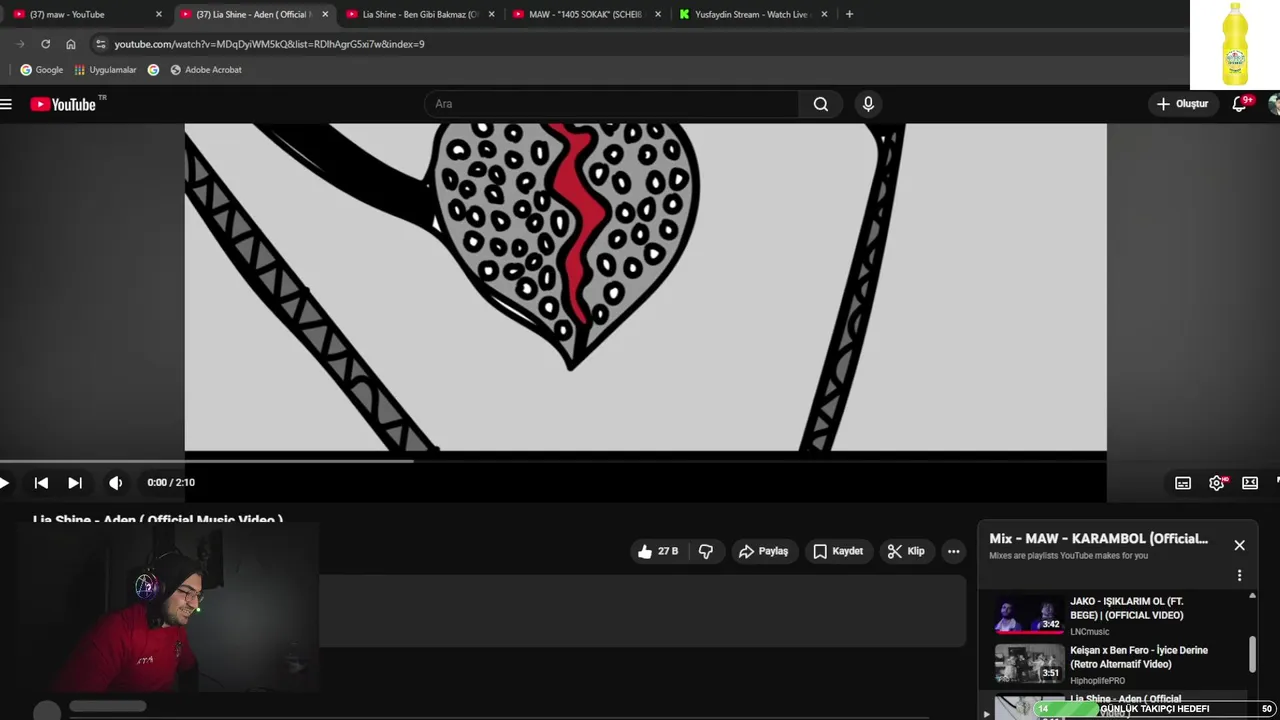Open Mix playlist options menu
Screen dimensions: 1280x720
tap(1239, 576)
